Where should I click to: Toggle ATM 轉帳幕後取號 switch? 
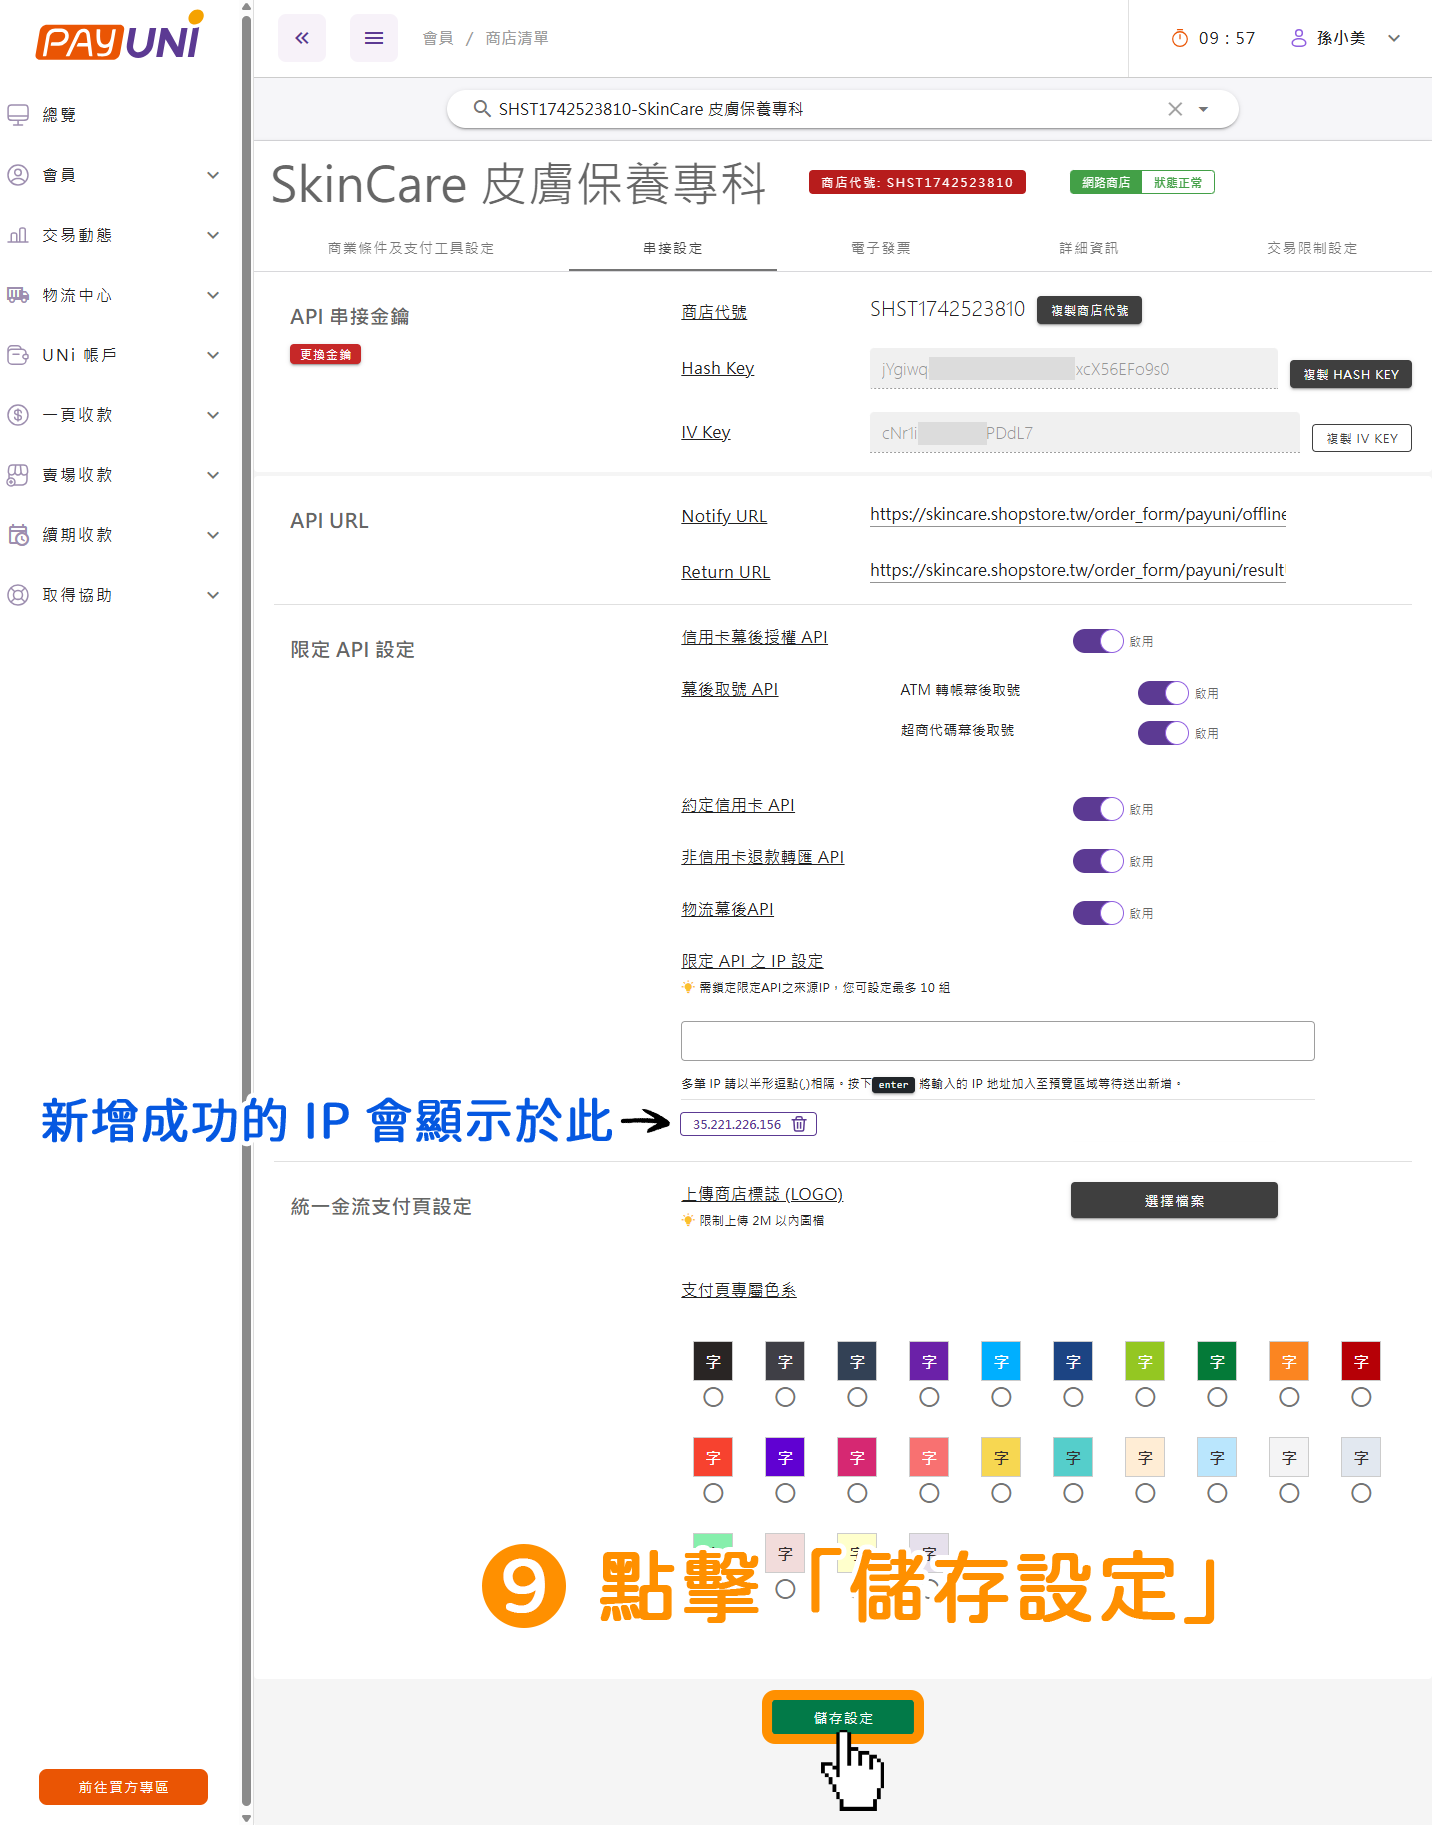pos(1163,693)
